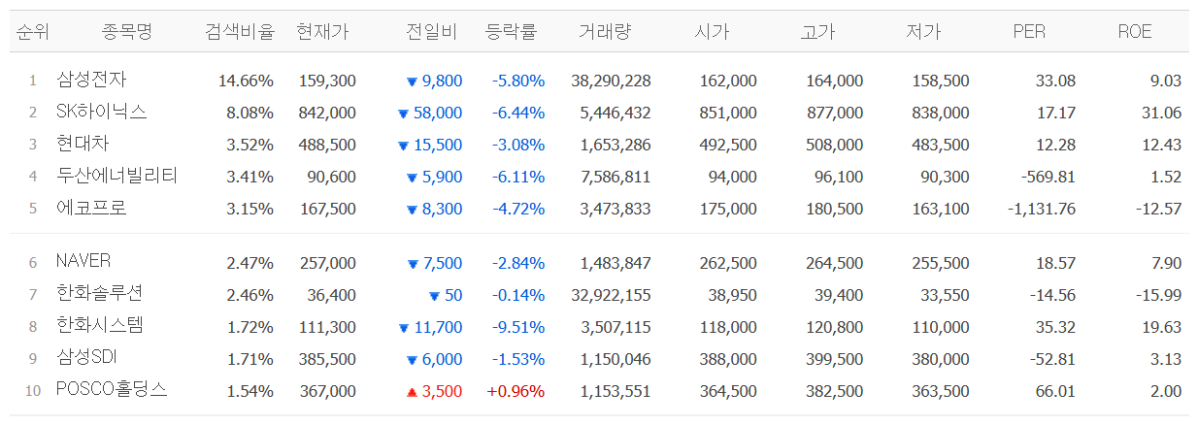1198x425 pixels.
Task: Open the POSCO홀딩스 stock link
Action: pyautogui.click(x=112, y=391)
